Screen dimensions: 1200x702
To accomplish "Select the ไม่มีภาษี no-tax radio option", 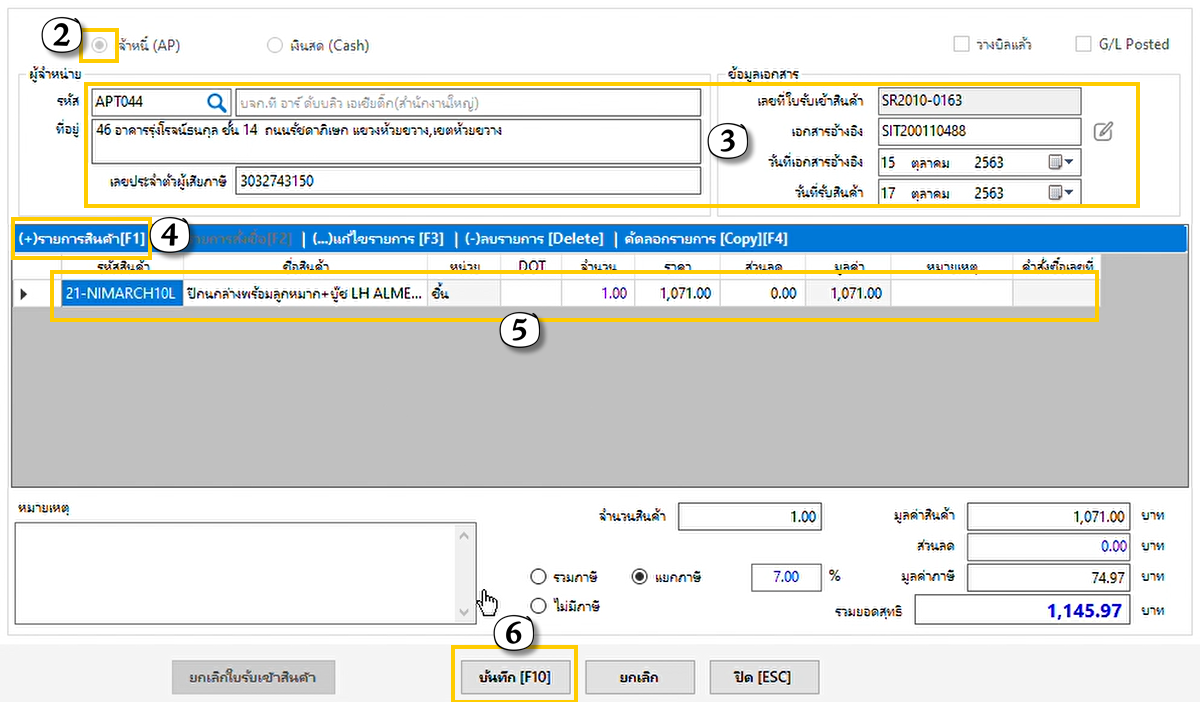I will (x=539, y=605).
